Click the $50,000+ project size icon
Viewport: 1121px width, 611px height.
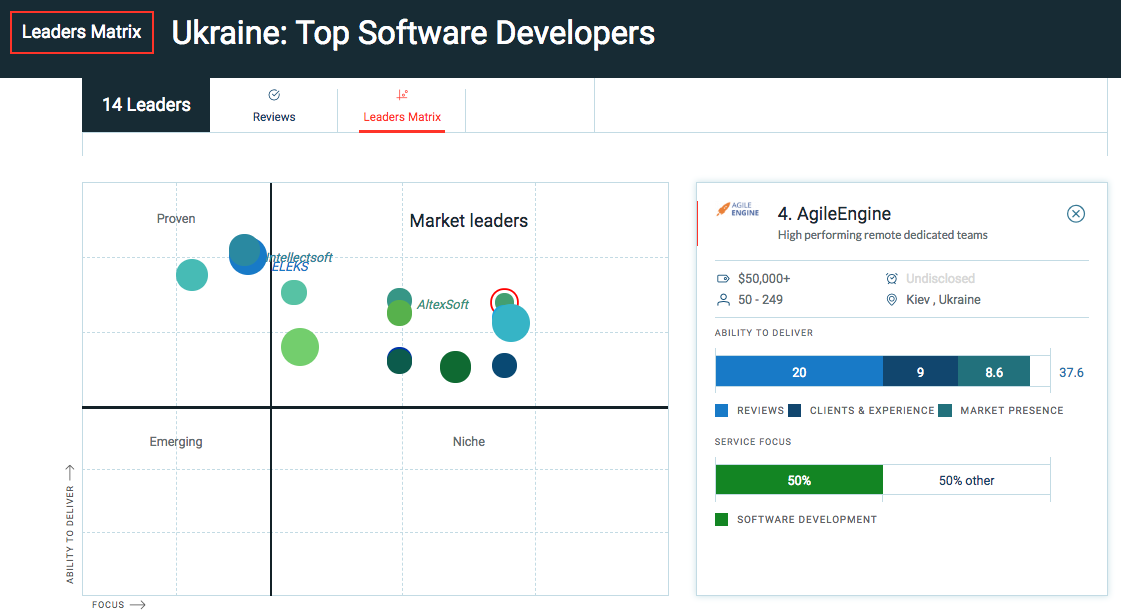click(x=723, y=279)
